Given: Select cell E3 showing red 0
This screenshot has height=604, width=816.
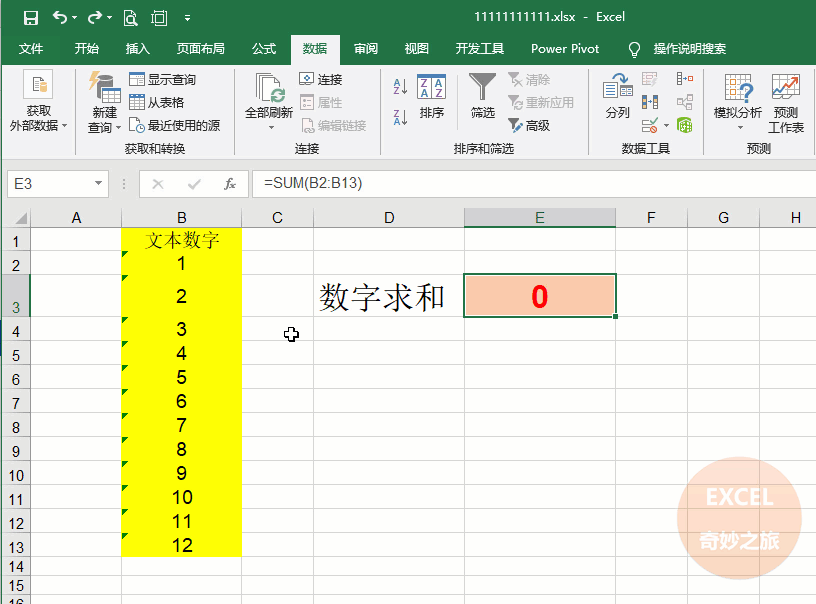Looking at the screenshot, I should point(540,295).
